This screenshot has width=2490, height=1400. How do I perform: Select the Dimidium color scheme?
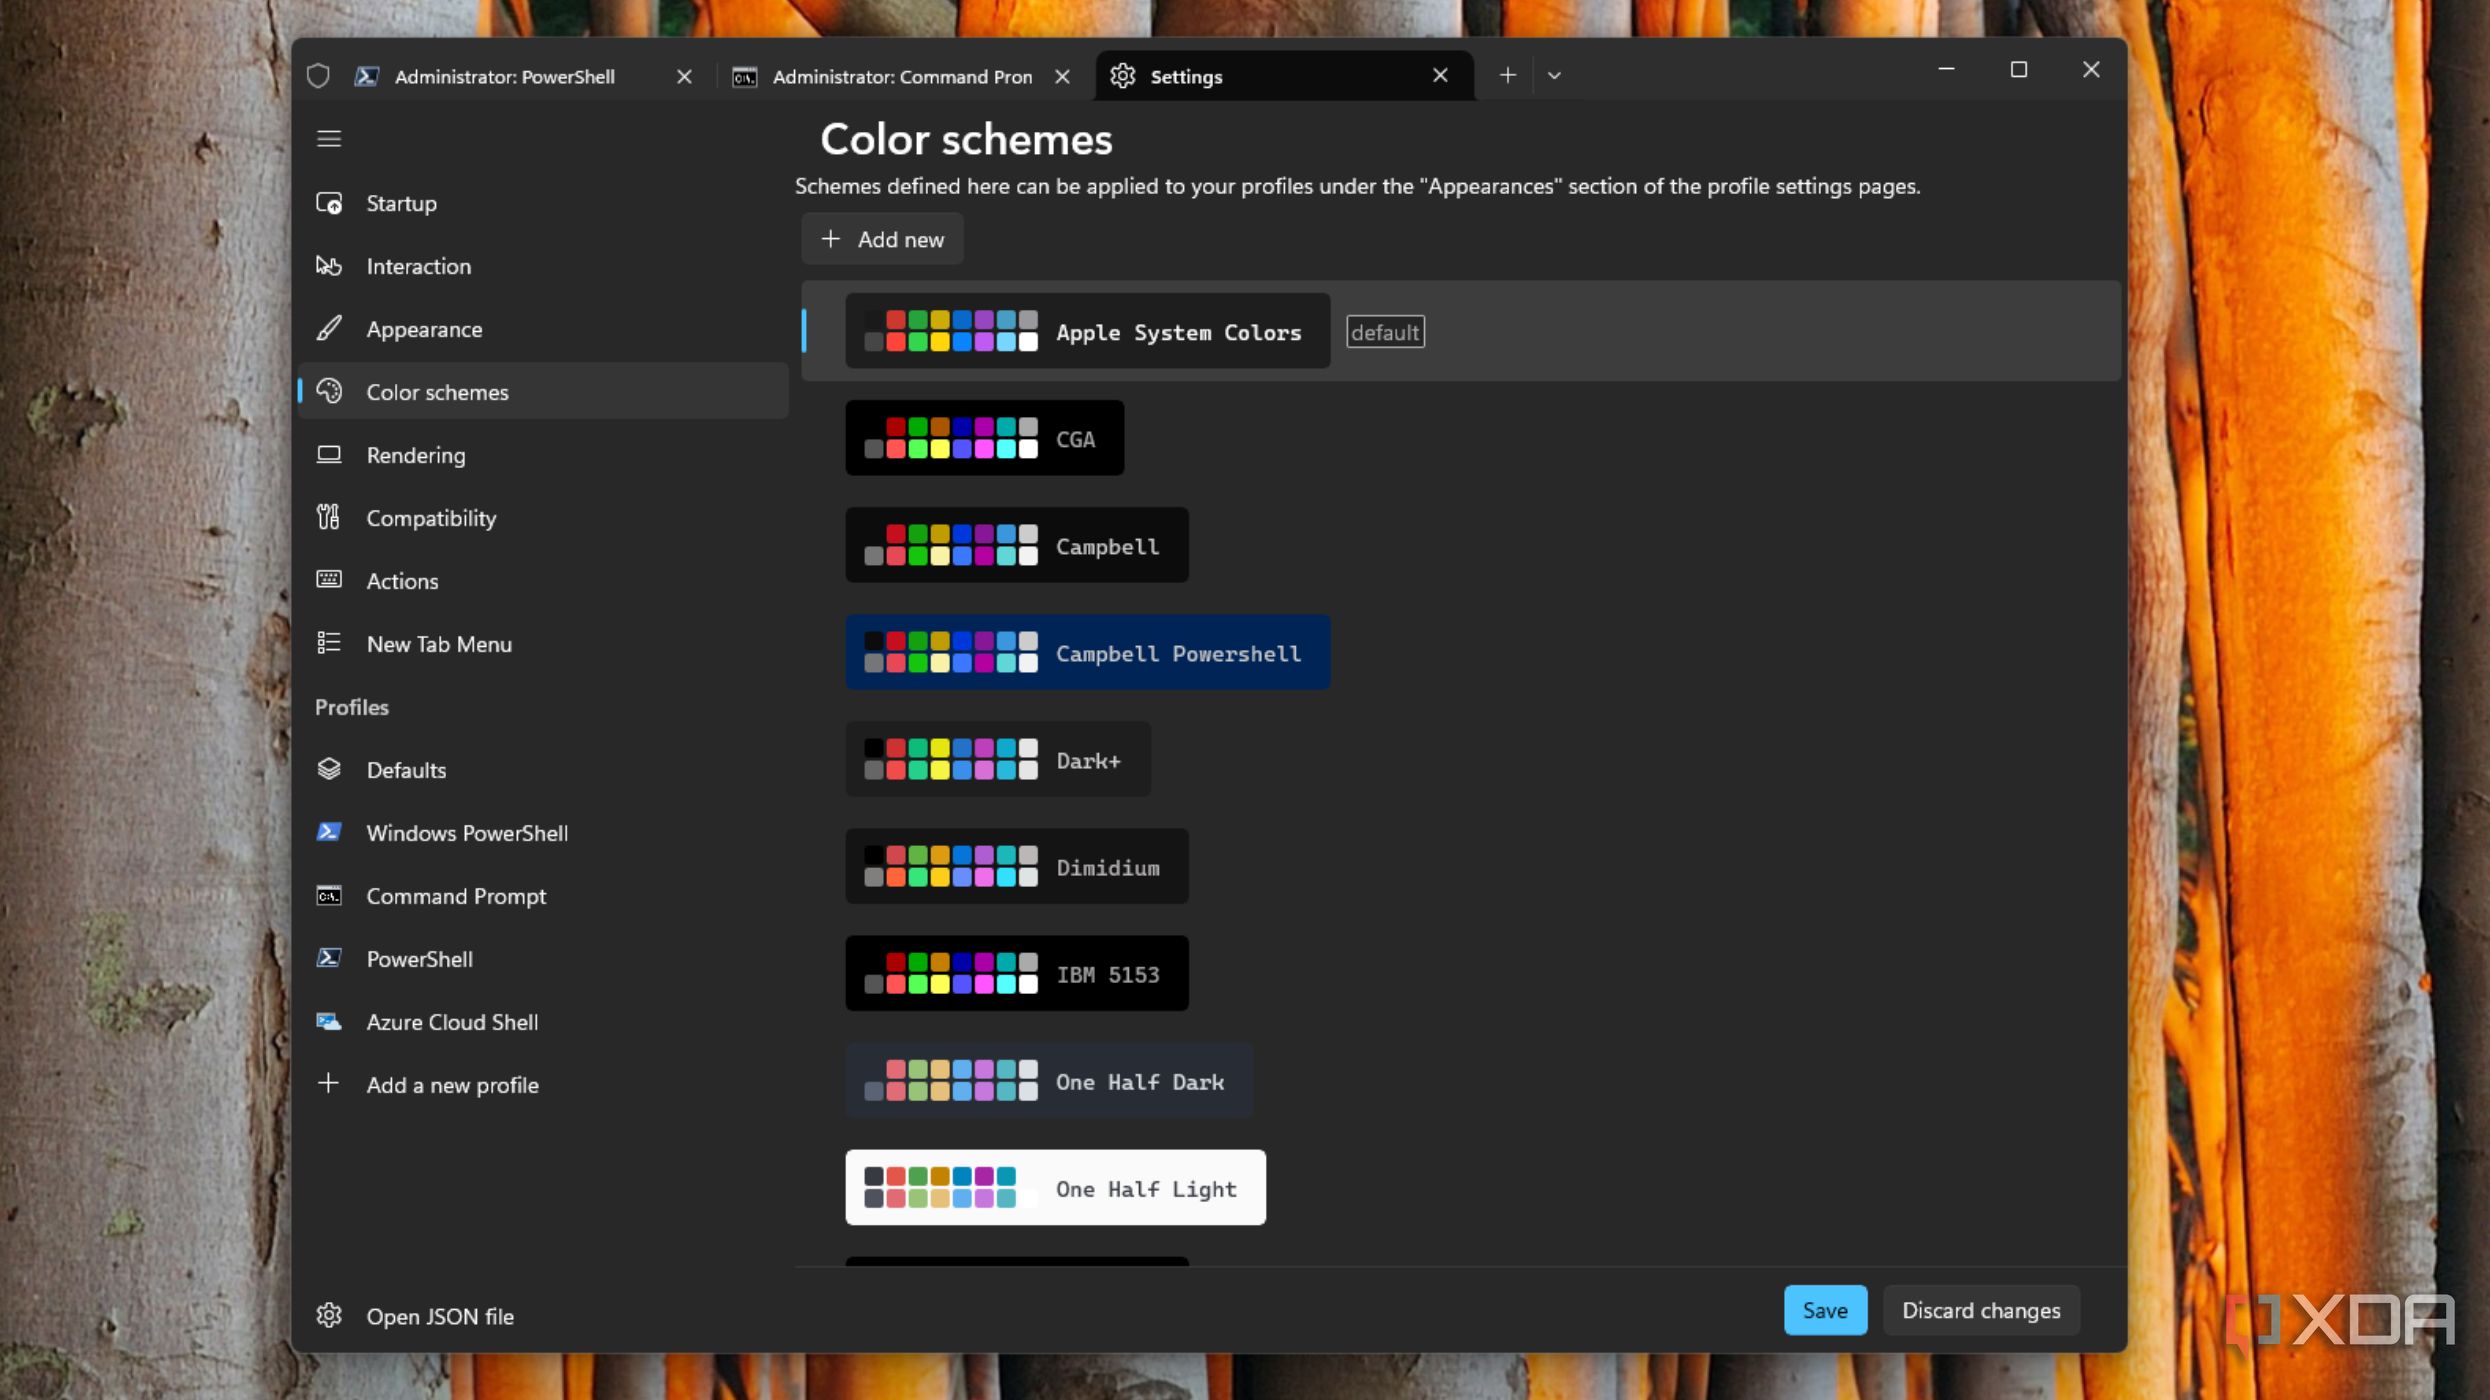(x=1017, y=866)
